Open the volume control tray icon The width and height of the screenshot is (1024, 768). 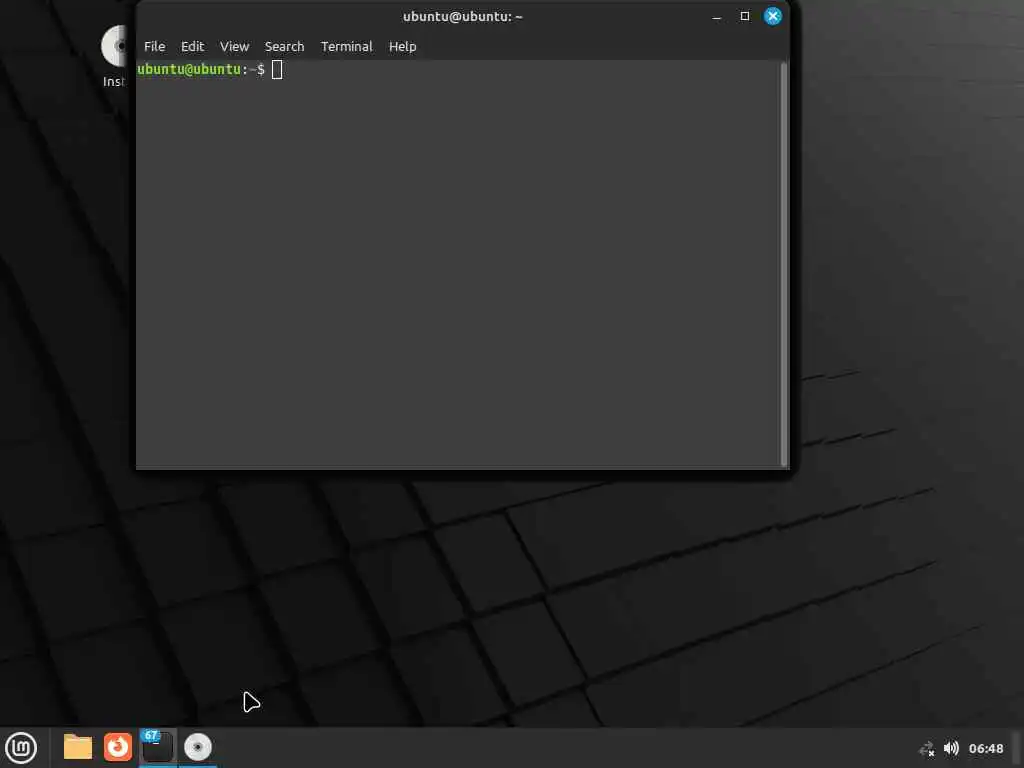(x=951, y=748)
